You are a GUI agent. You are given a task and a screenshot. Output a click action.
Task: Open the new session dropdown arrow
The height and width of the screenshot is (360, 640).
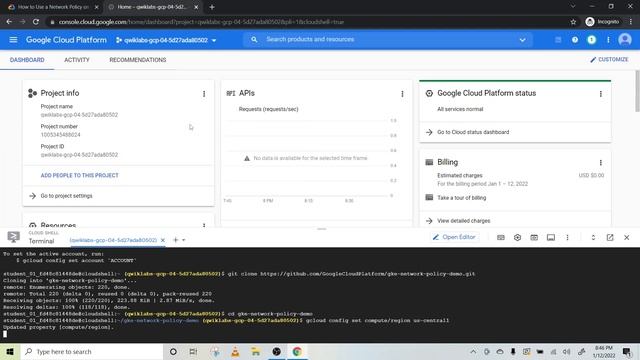point(184,240)
